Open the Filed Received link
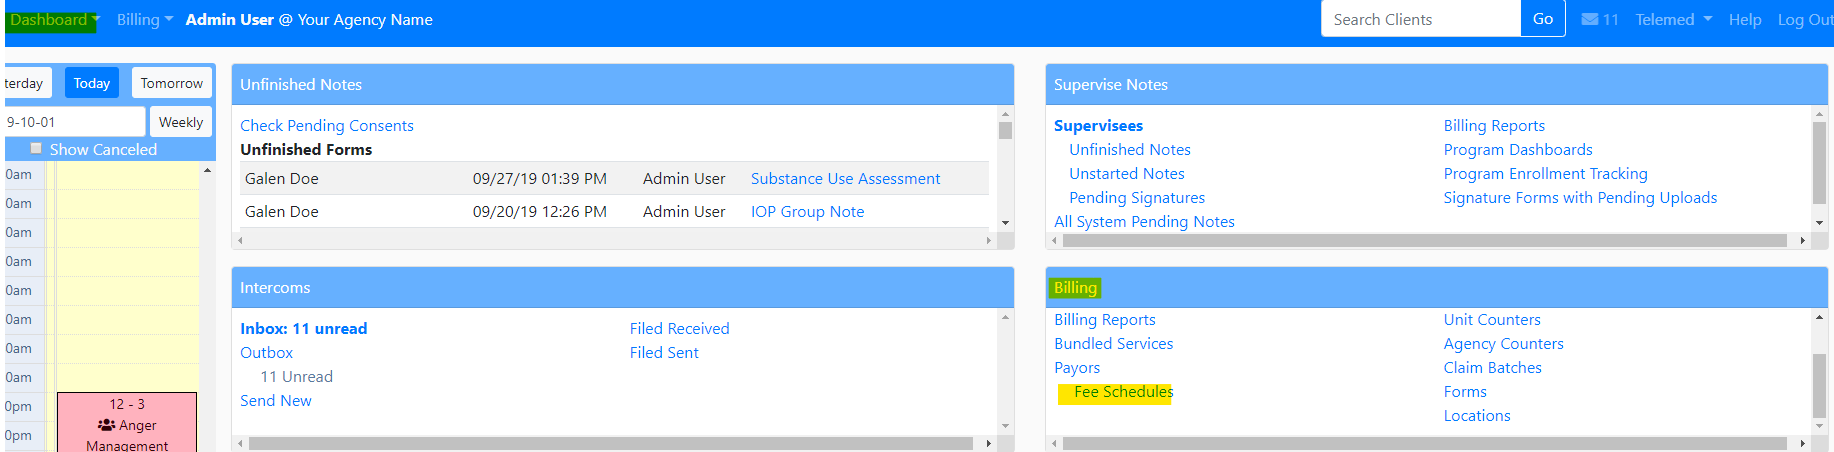Image resolution: width=1834 pixels, height=452 pixels. click(679, 329)
